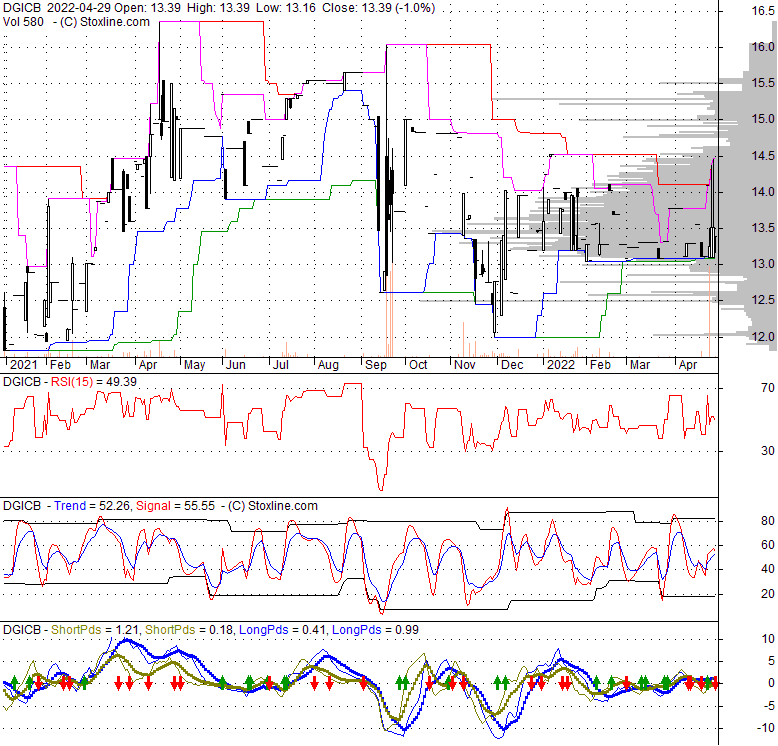Click the 'May' month label on the axis
The height and width of the screenshot is (746, 778).
click(194, 366)
